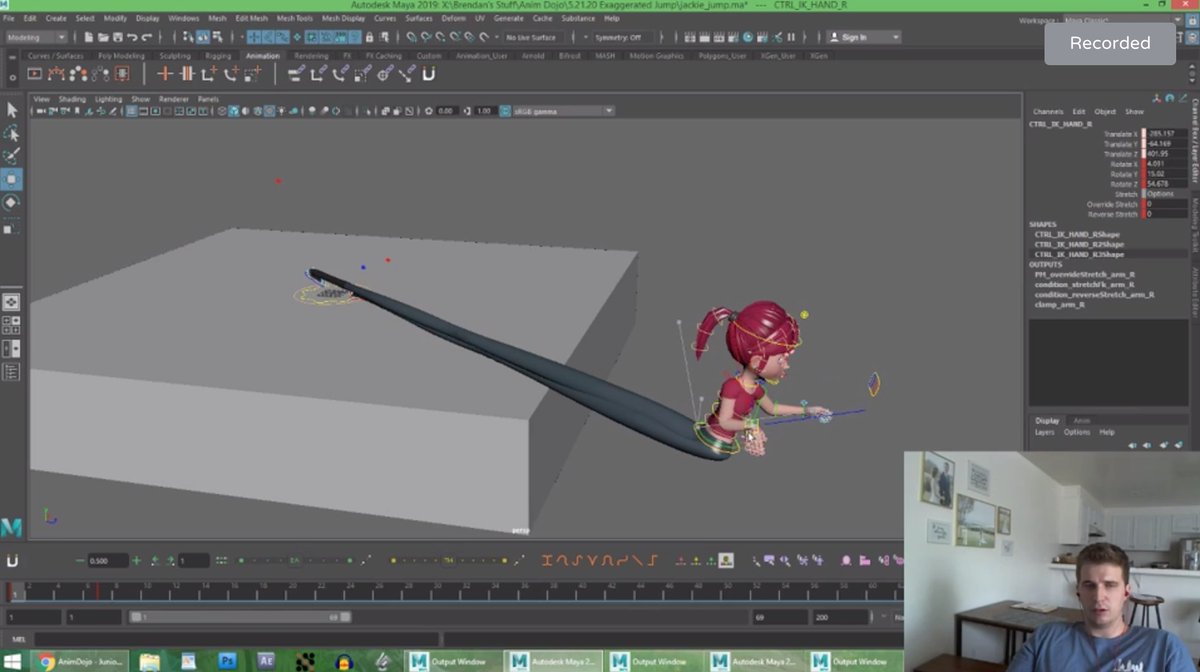Click the Undo arrow icon

click(132, 37)
